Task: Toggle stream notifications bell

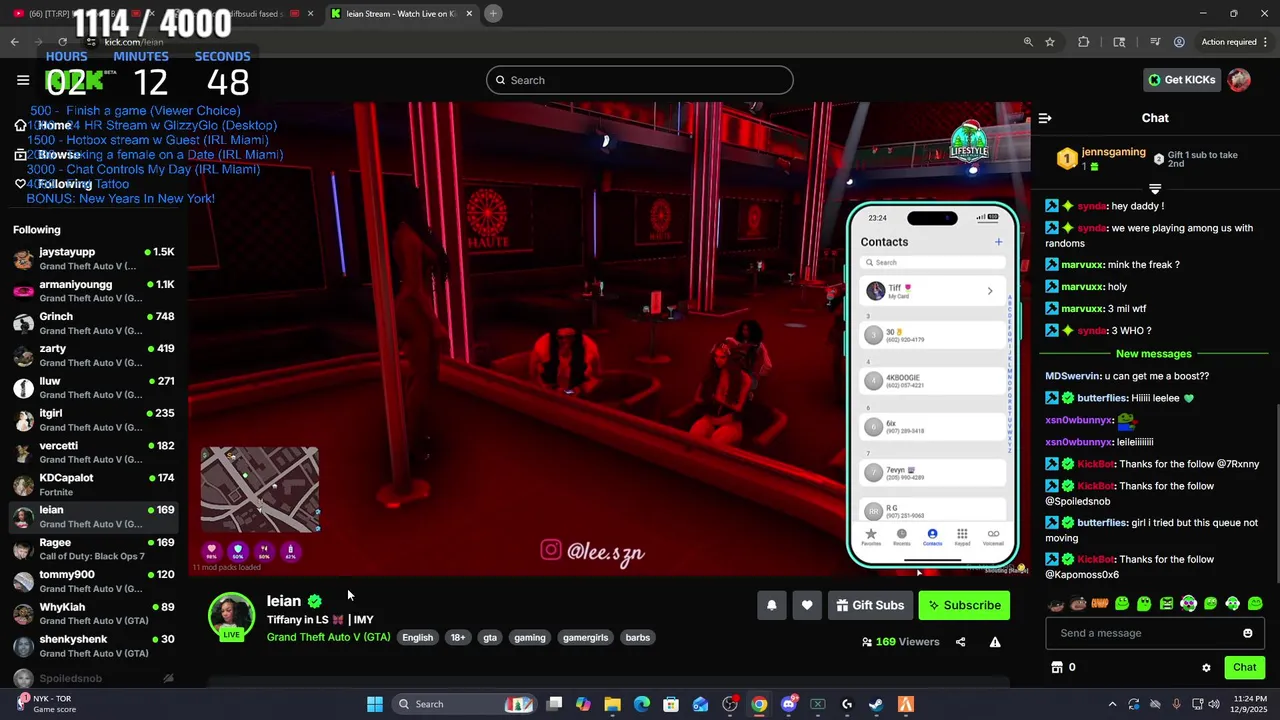Action: [x=771, y=605]
